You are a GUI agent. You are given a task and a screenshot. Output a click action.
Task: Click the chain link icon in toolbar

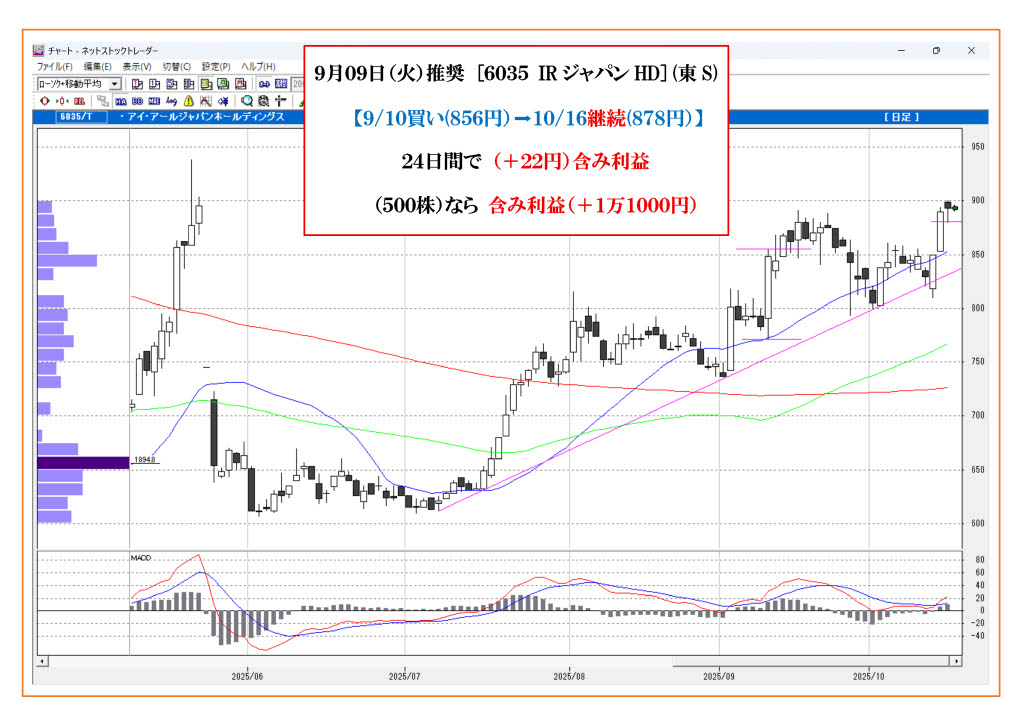[263, 84]
